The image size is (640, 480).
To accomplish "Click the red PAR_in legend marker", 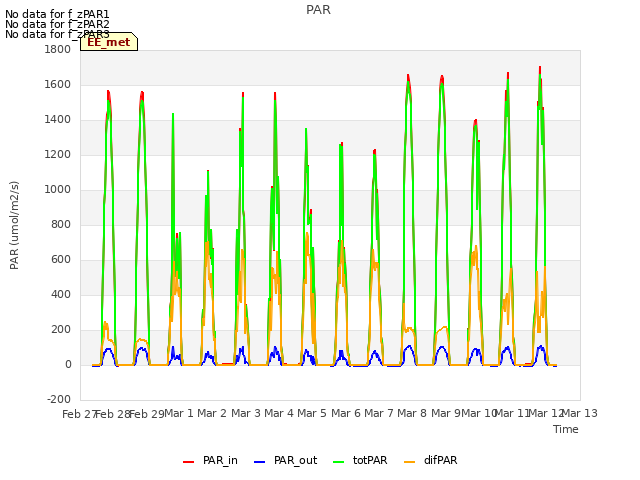I will pos(189,462).
